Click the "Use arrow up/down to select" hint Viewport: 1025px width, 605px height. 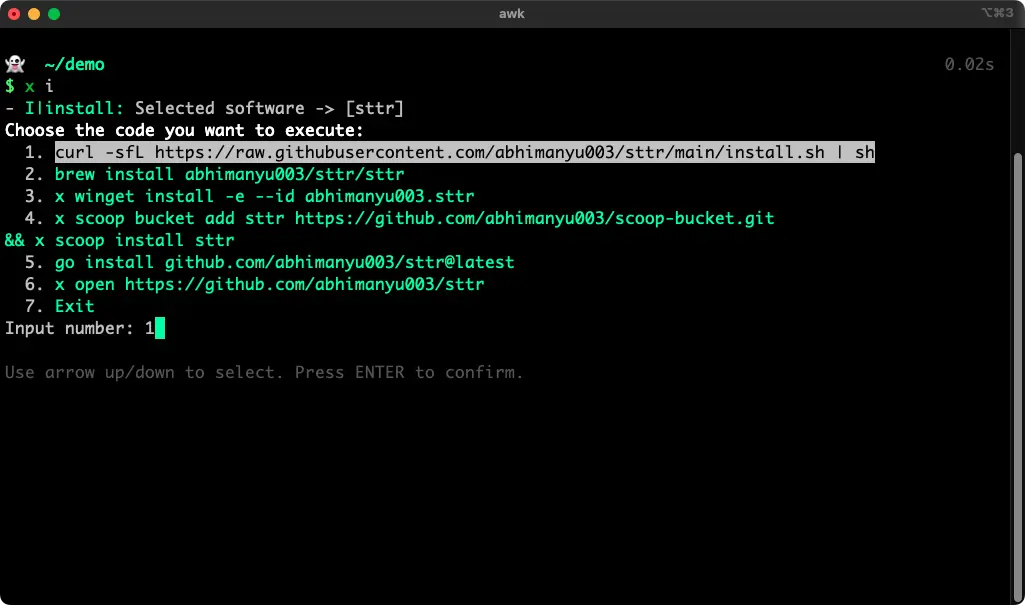point(264,372)
